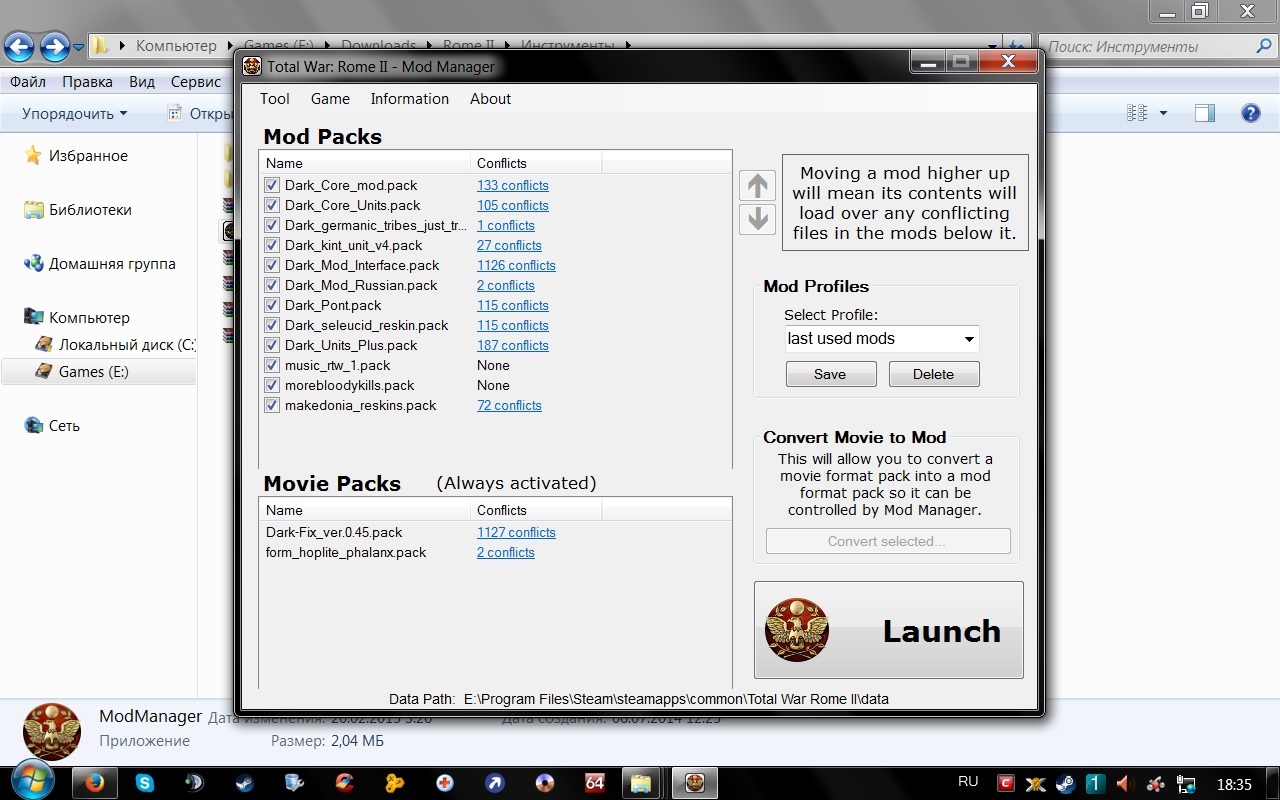Screen dimensions: 1280x800
Task: Move selected mod up with arrow button
Action: pyautogui.click(x=757, y=185)
